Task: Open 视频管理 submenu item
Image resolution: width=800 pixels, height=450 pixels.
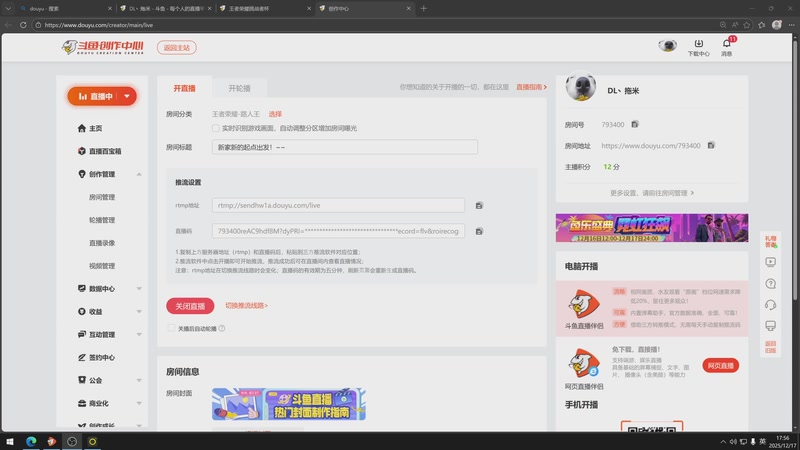Action: [102, 266]
